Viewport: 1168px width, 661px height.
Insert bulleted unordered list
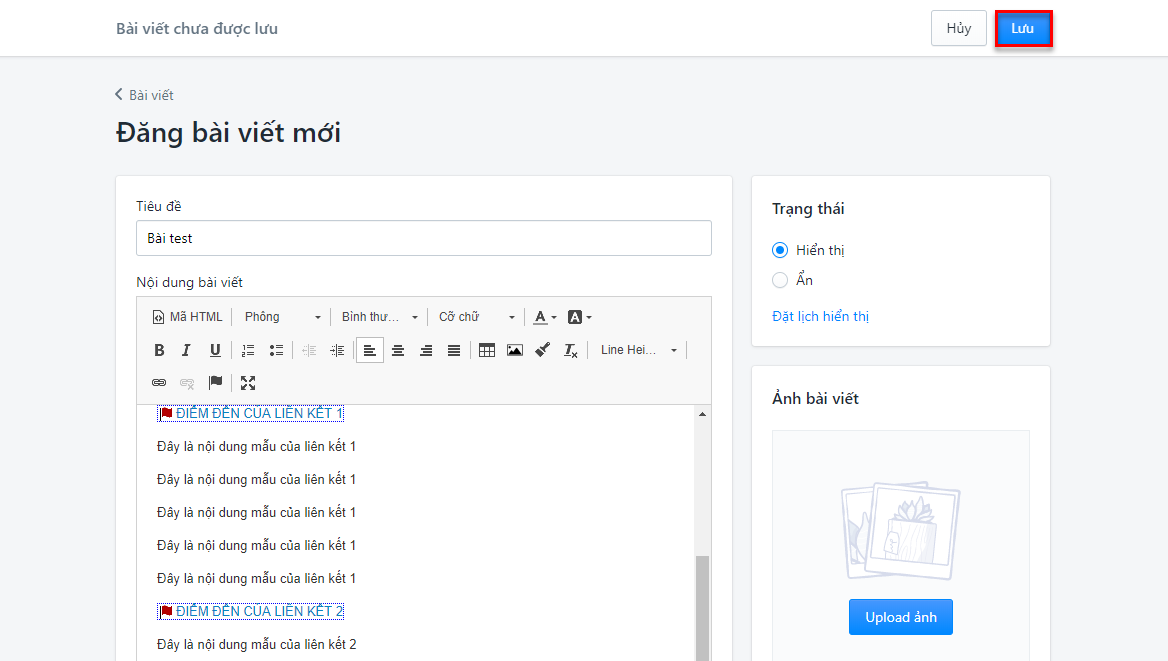[276, 350]
